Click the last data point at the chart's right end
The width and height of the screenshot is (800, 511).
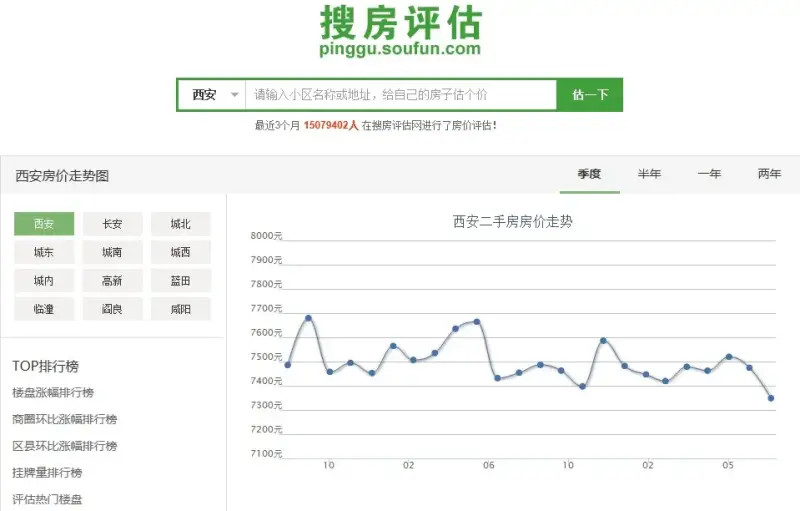(771, 398)
